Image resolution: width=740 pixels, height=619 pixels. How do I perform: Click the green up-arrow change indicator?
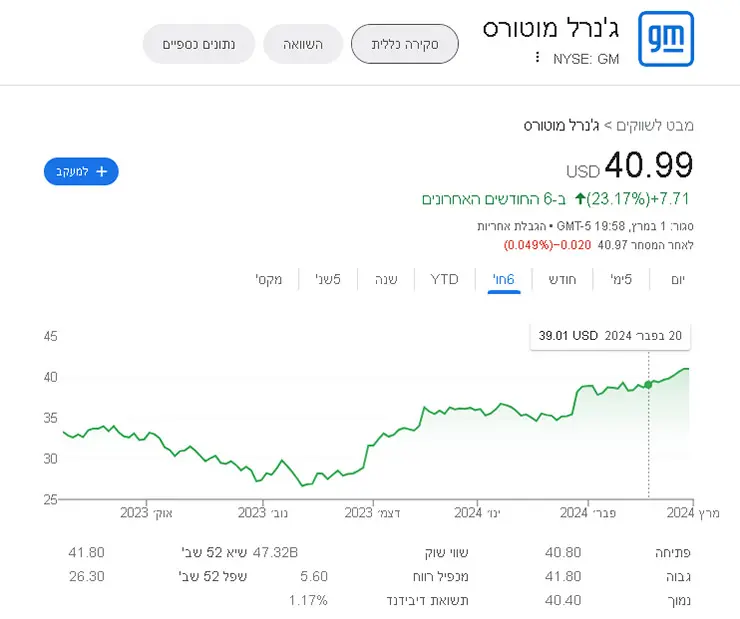click(x=580, y=199)
